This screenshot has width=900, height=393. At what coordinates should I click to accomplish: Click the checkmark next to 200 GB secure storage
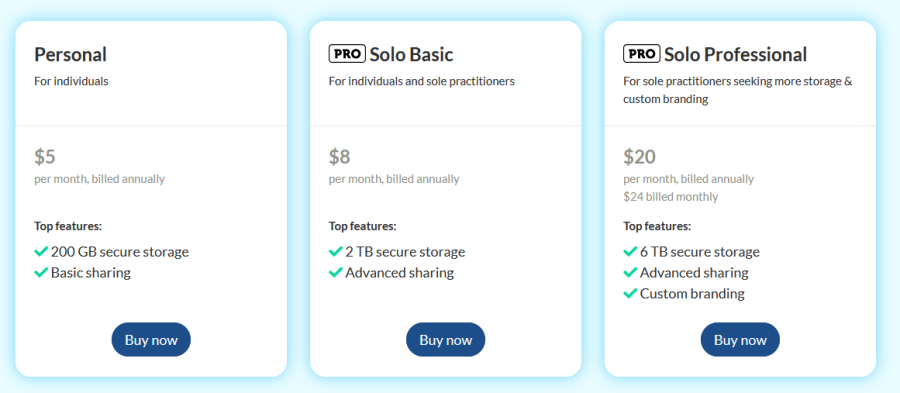click(x=41, y=251)
